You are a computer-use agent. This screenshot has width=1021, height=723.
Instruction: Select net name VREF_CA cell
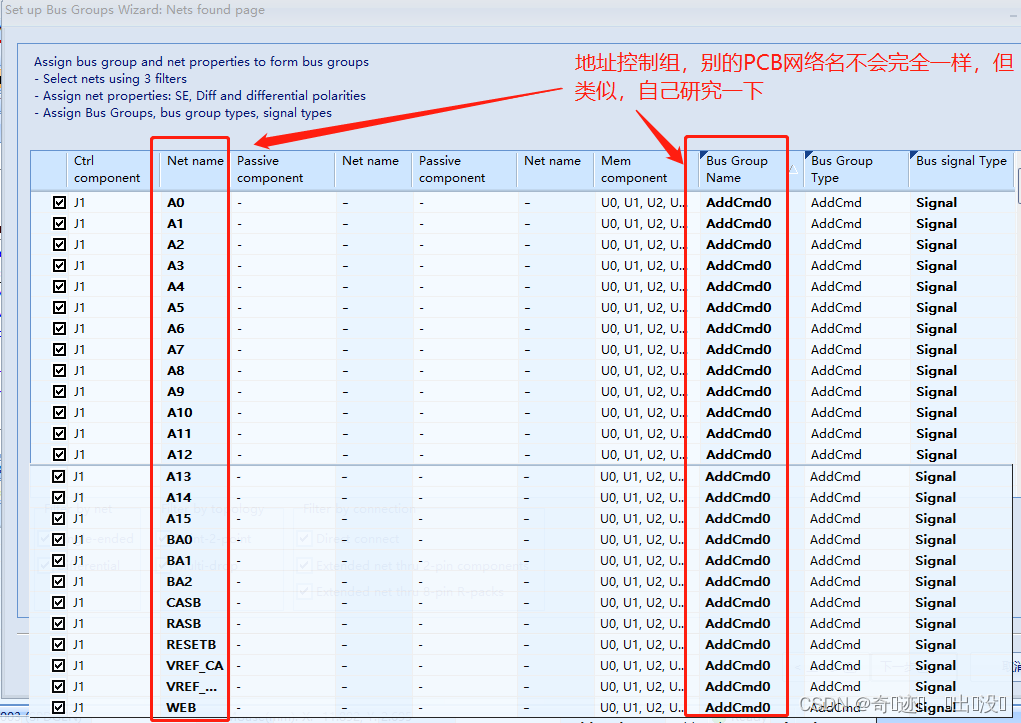[x=195, y=666]
